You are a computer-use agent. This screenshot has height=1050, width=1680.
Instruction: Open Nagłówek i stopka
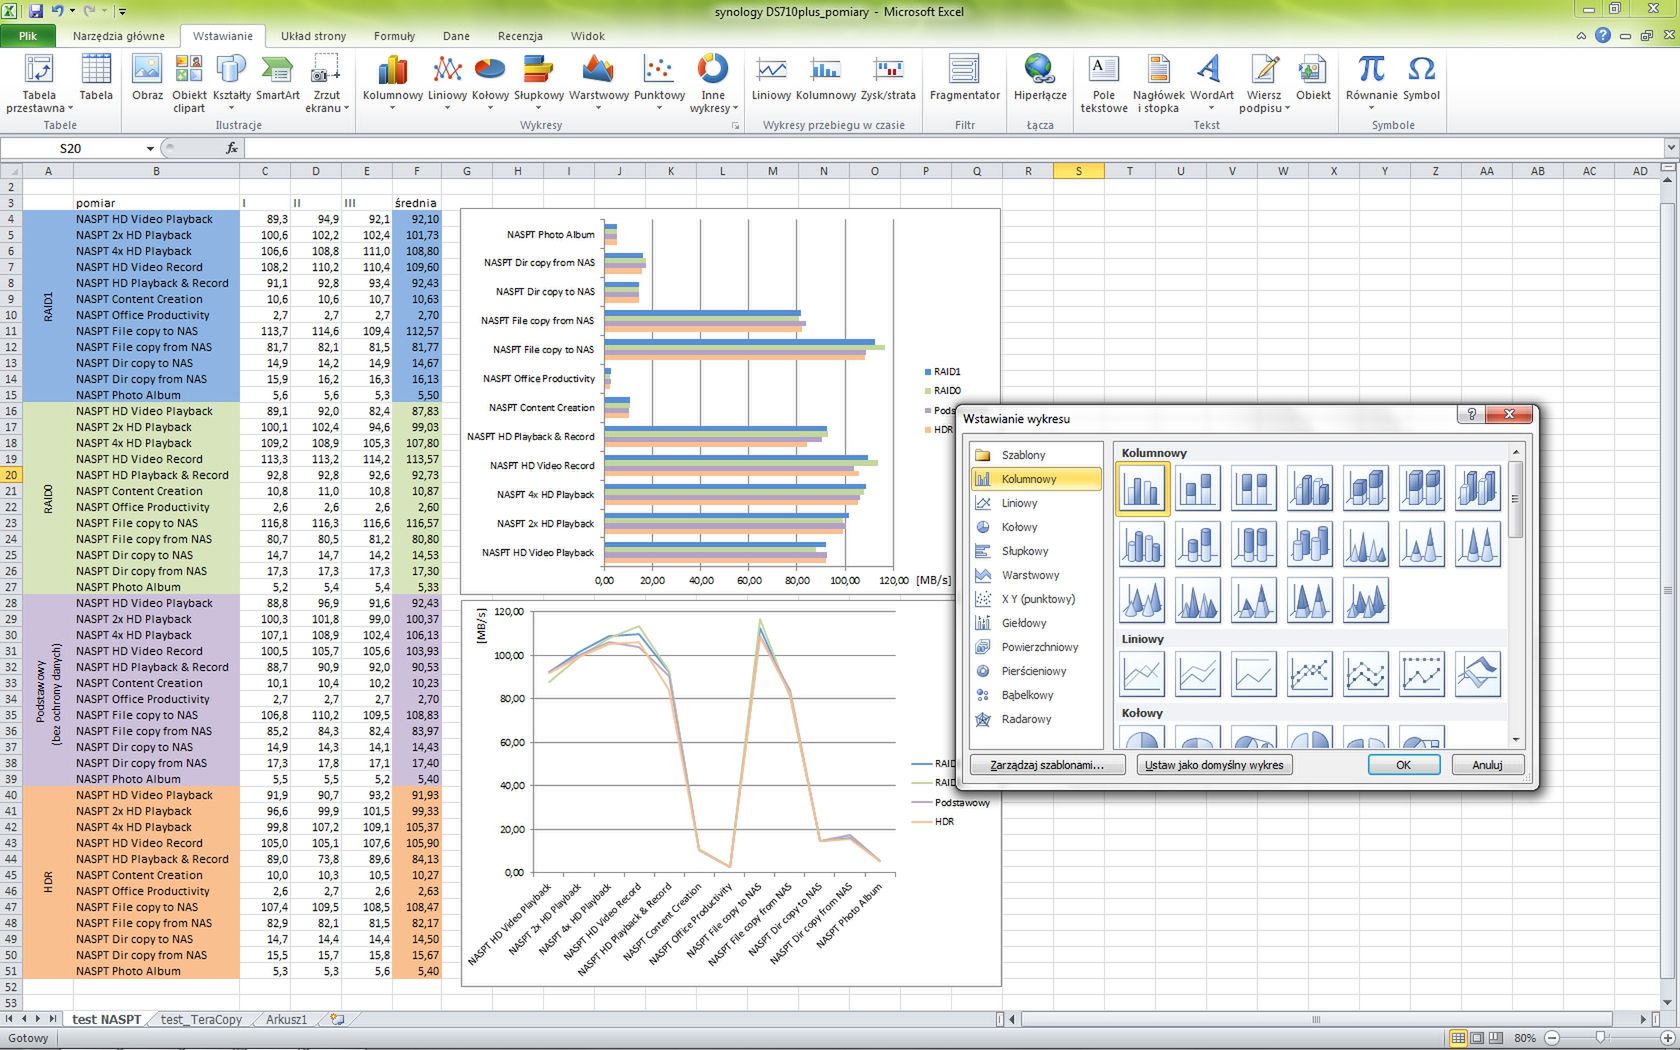pos(1158,84)
